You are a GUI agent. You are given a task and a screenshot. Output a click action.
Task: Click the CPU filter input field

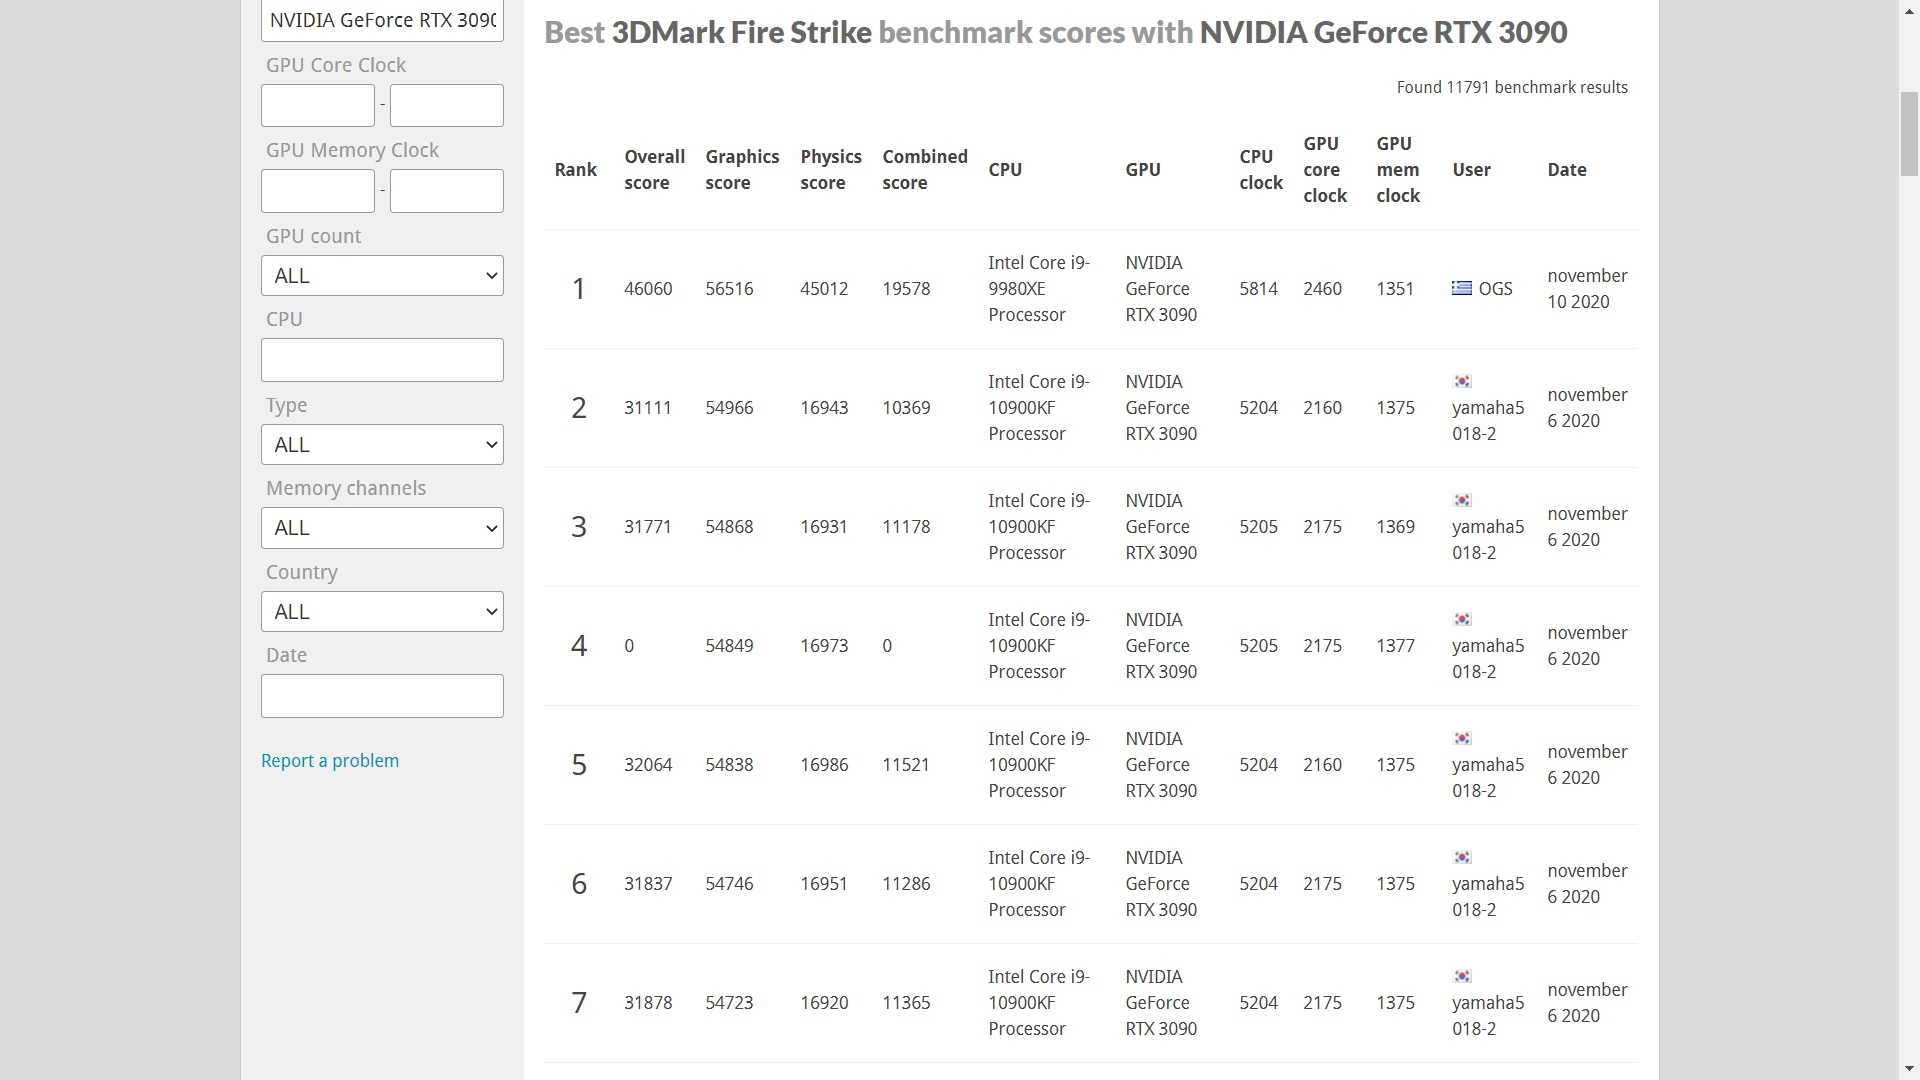[x=382, y=360]
